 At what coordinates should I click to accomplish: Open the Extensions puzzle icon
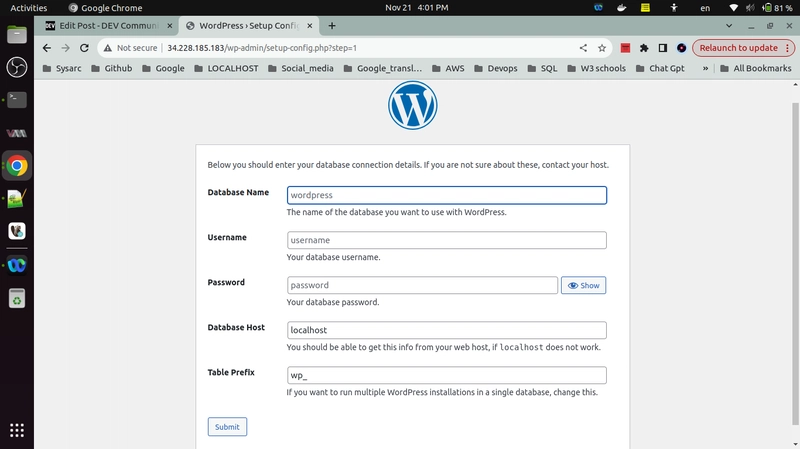pos(644,48)
